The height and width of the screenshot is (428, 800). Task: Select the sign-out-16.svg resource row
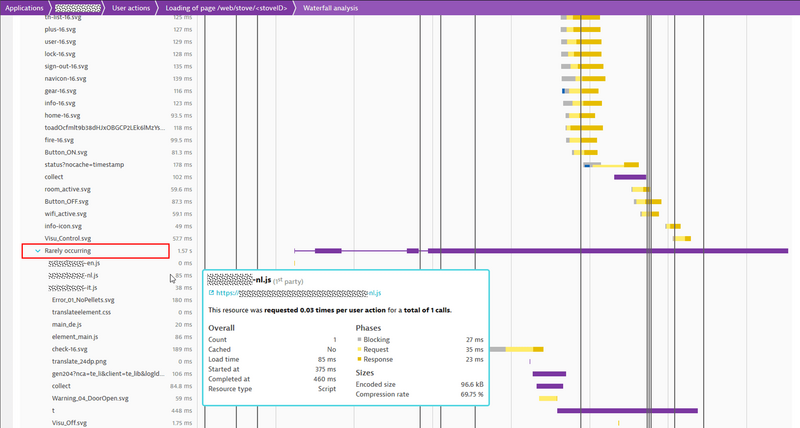pos(66,66)
